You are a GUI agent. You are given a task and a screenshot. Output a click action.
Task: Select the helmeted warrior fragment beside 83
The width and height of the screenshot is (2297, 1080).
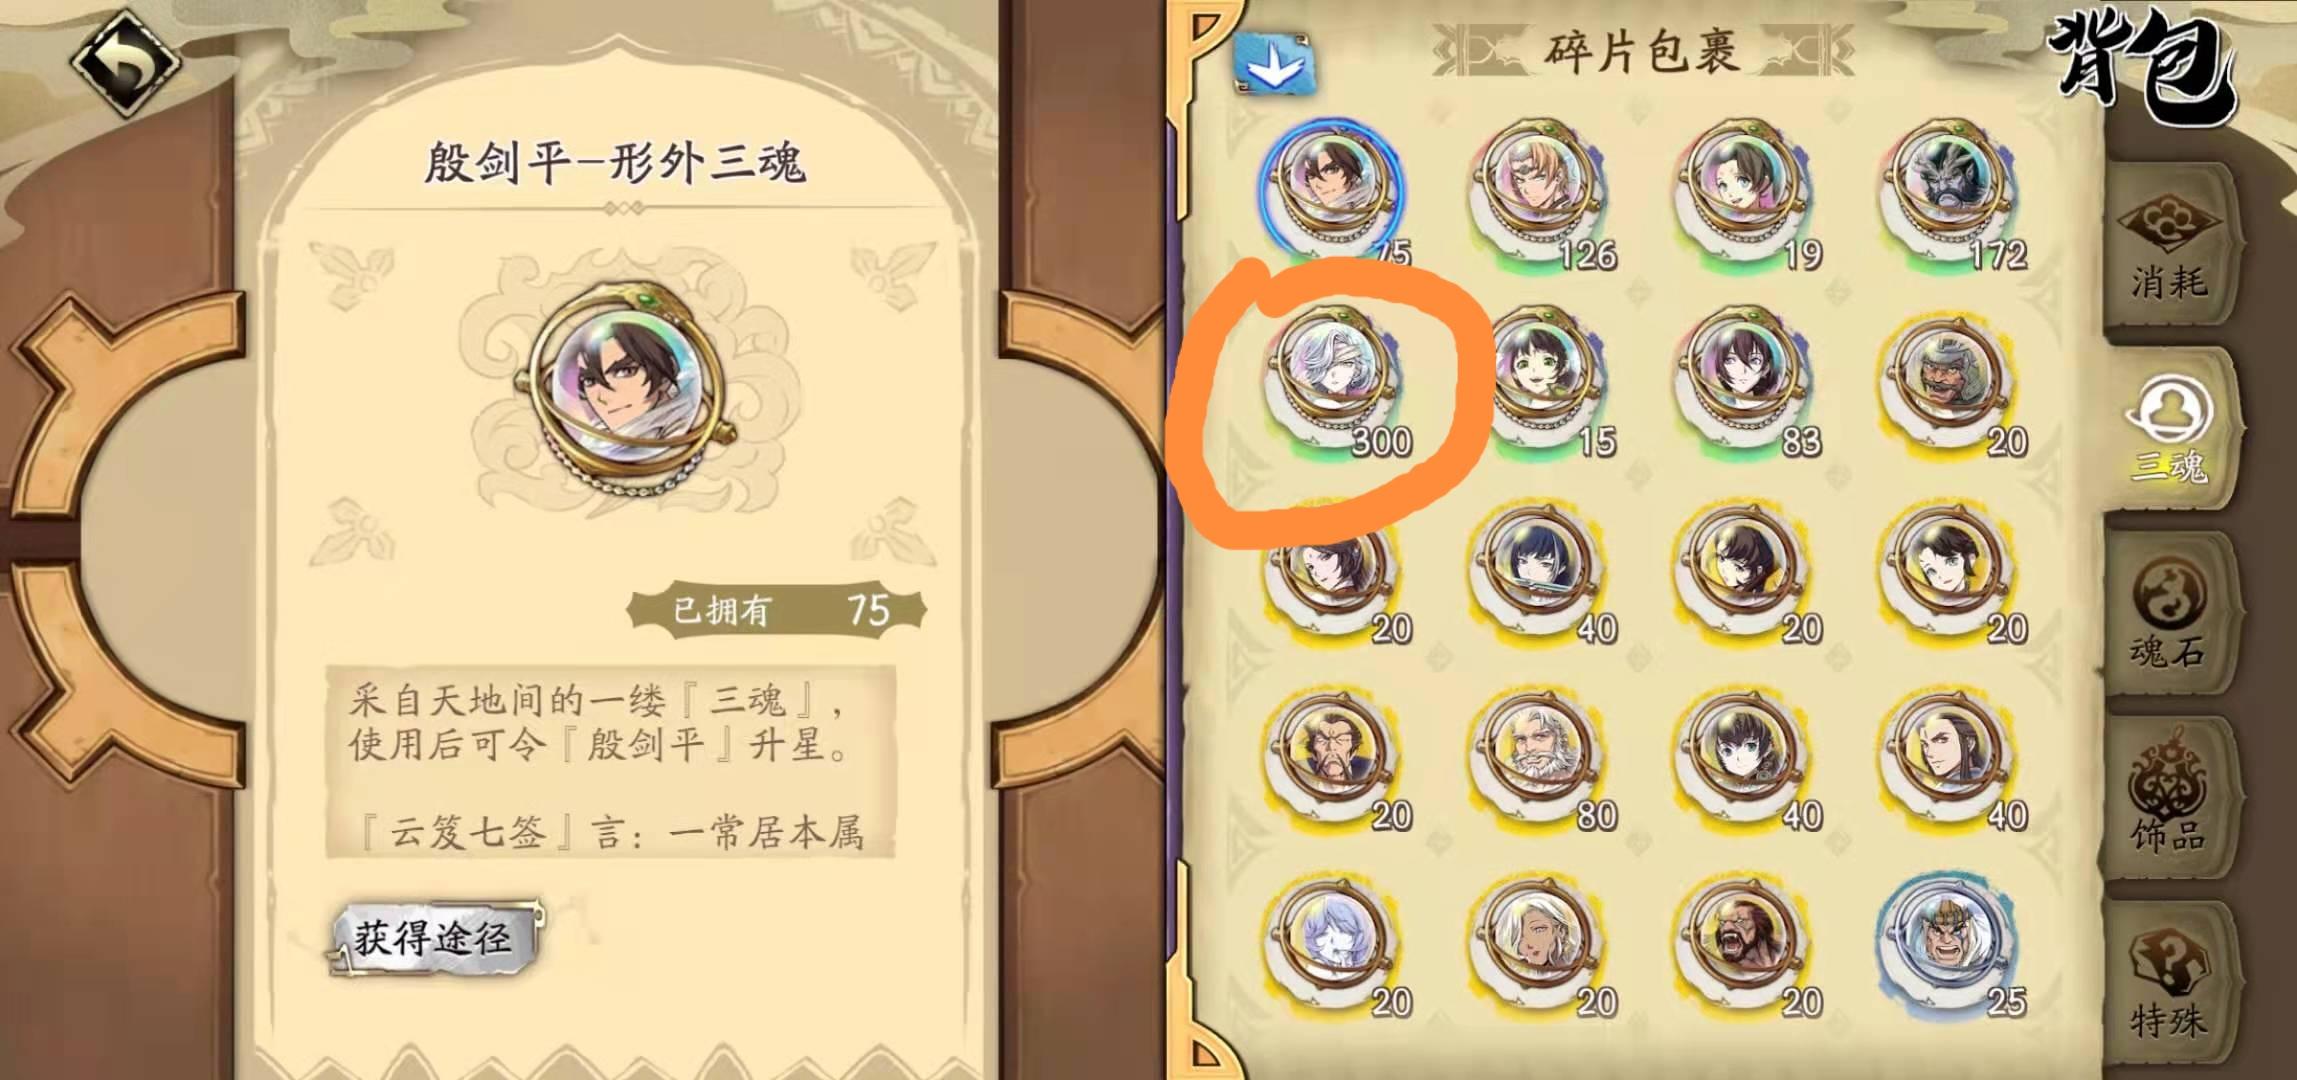tap(1950, 381)
